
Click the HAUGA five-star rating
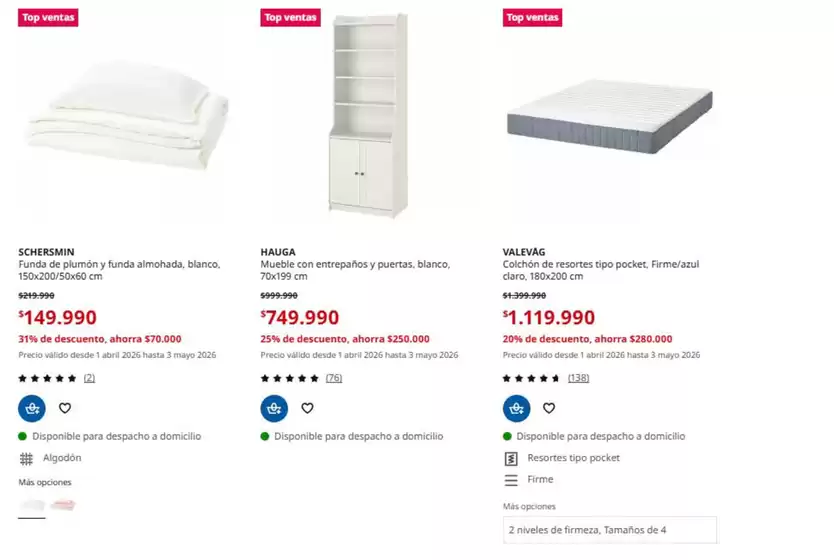click(x=290, y=378)
